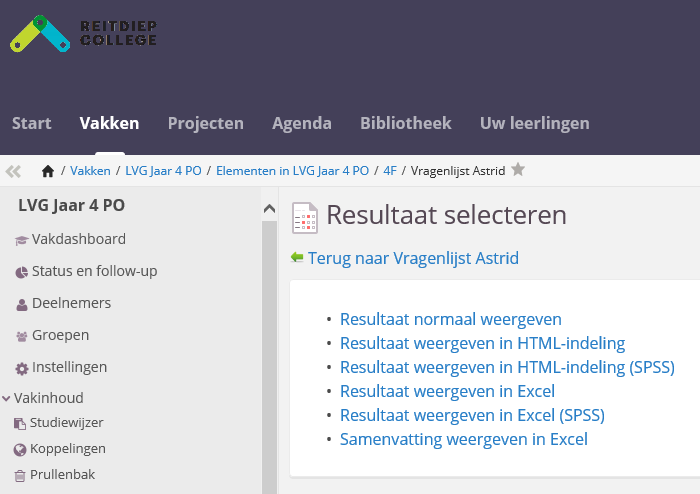Click the Instellingen gear icon
The width and height of the screenshot is (700, 494).
(x=22, y=368)
